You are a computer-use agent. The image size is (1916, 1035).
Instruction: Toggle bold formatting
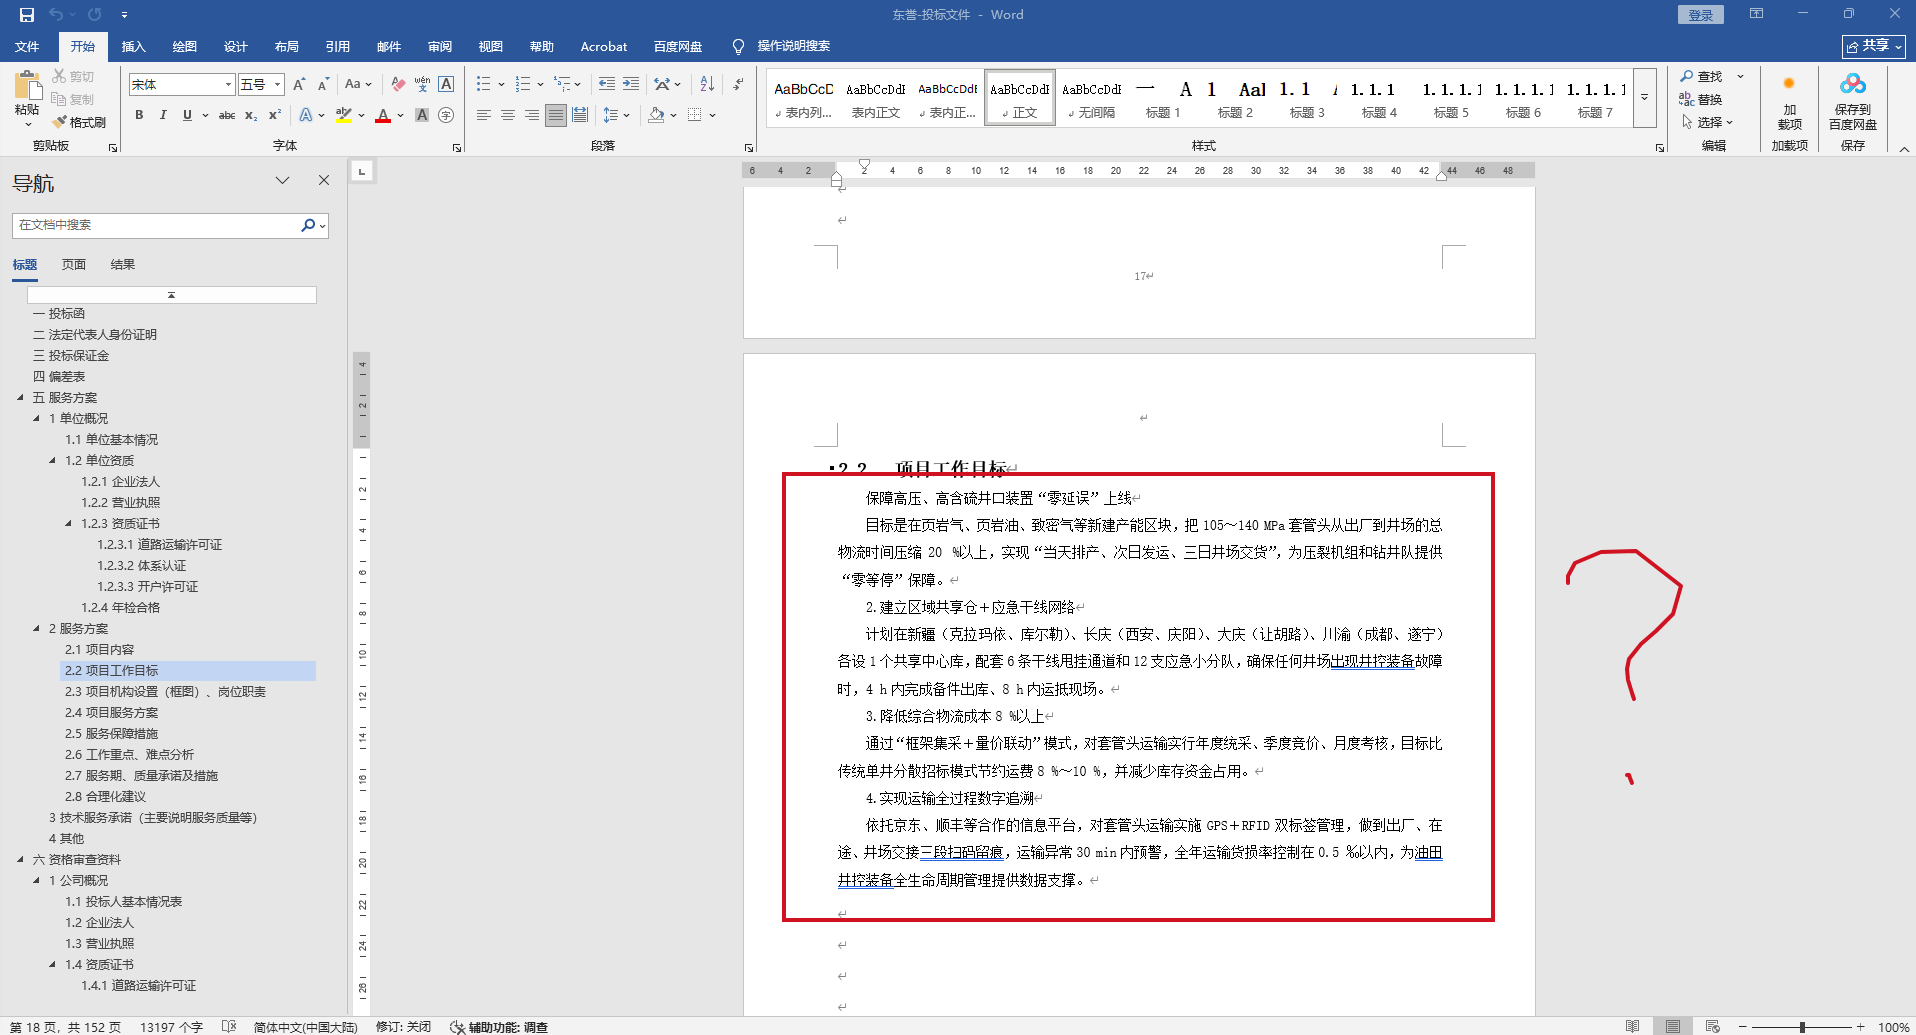139,115
